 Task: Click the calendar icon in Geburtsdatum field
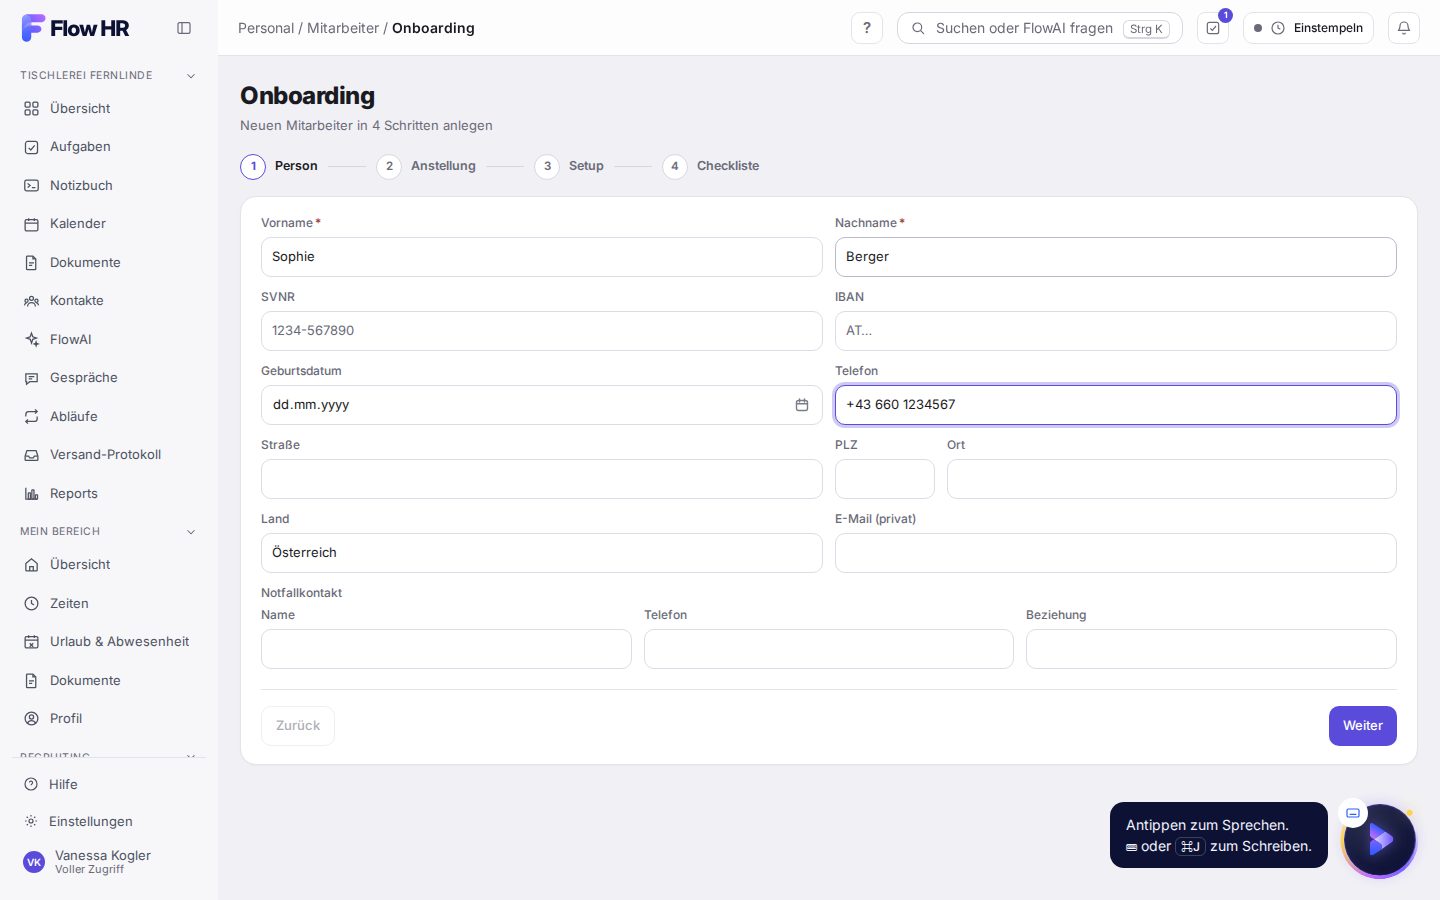[x=802, y=405]
